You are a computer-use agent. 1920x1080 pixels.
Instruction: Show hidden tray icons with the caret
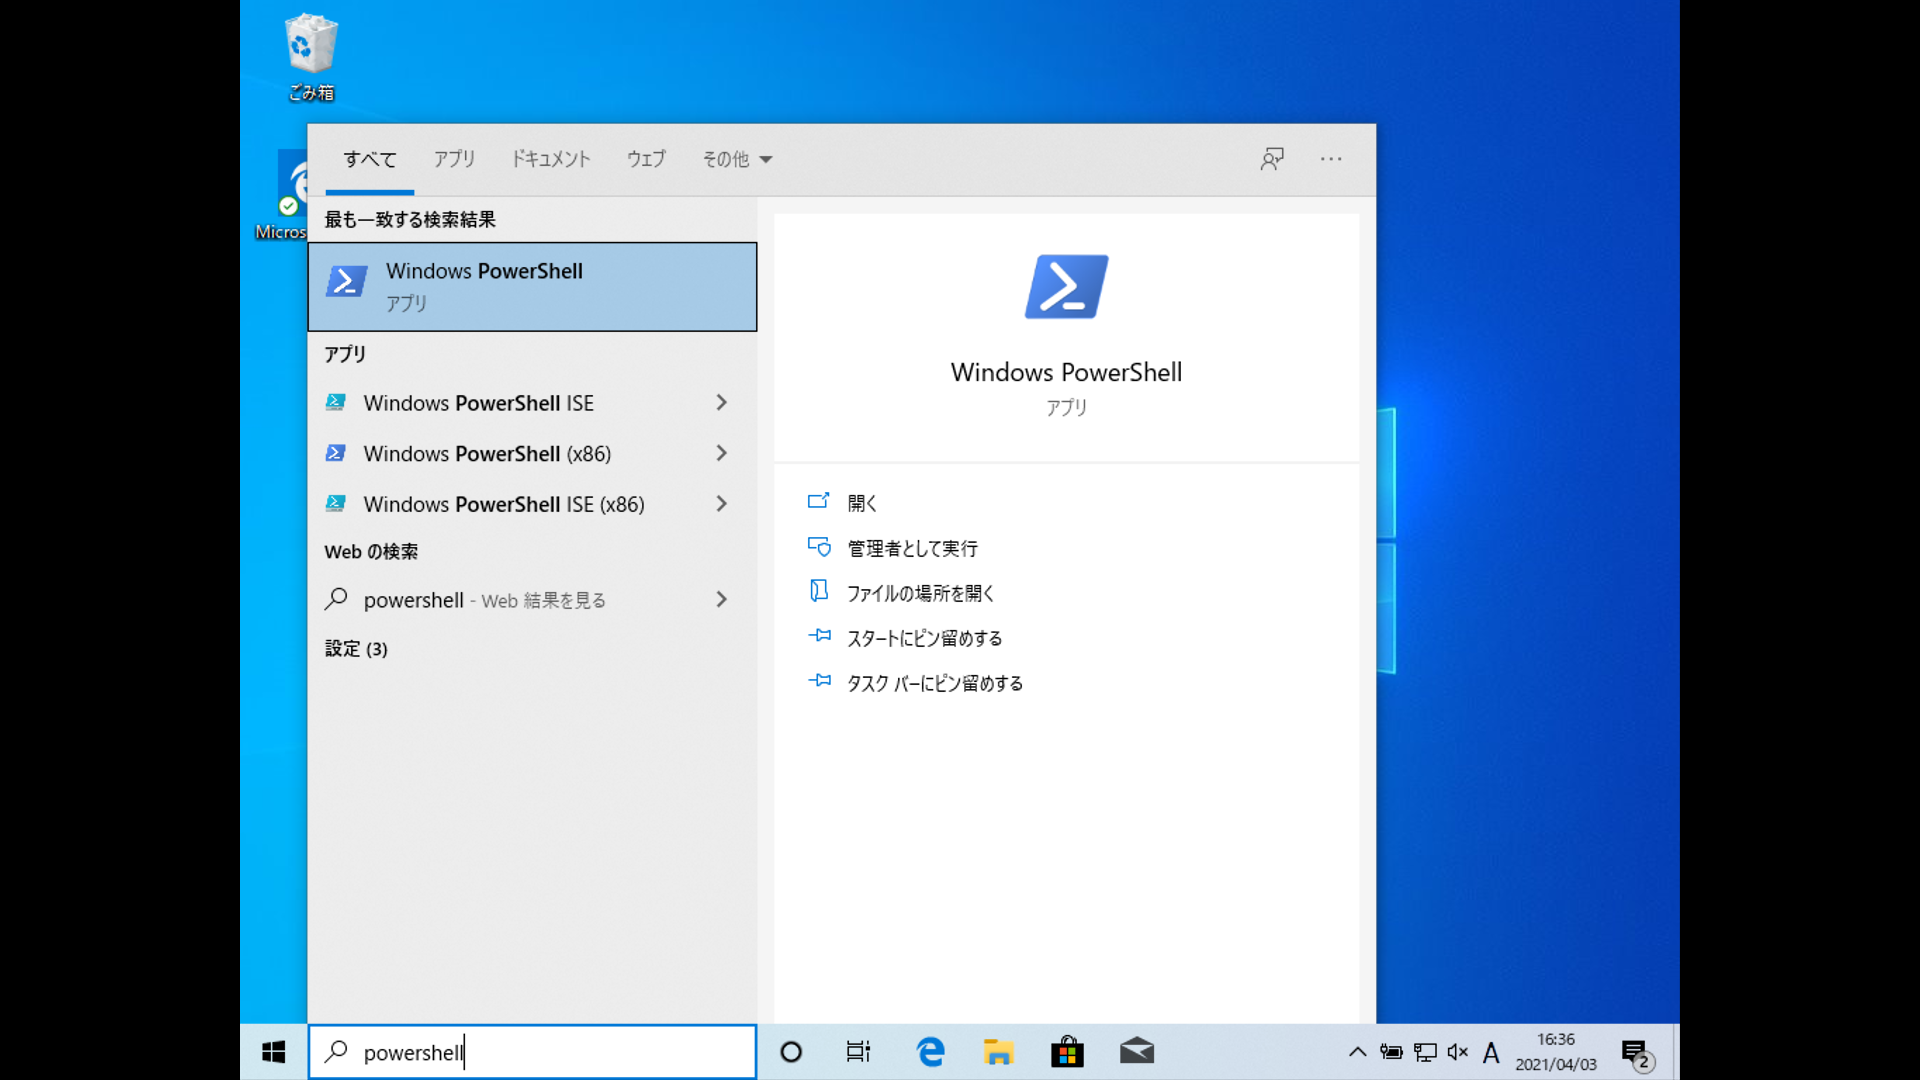coord(1357,1052)
